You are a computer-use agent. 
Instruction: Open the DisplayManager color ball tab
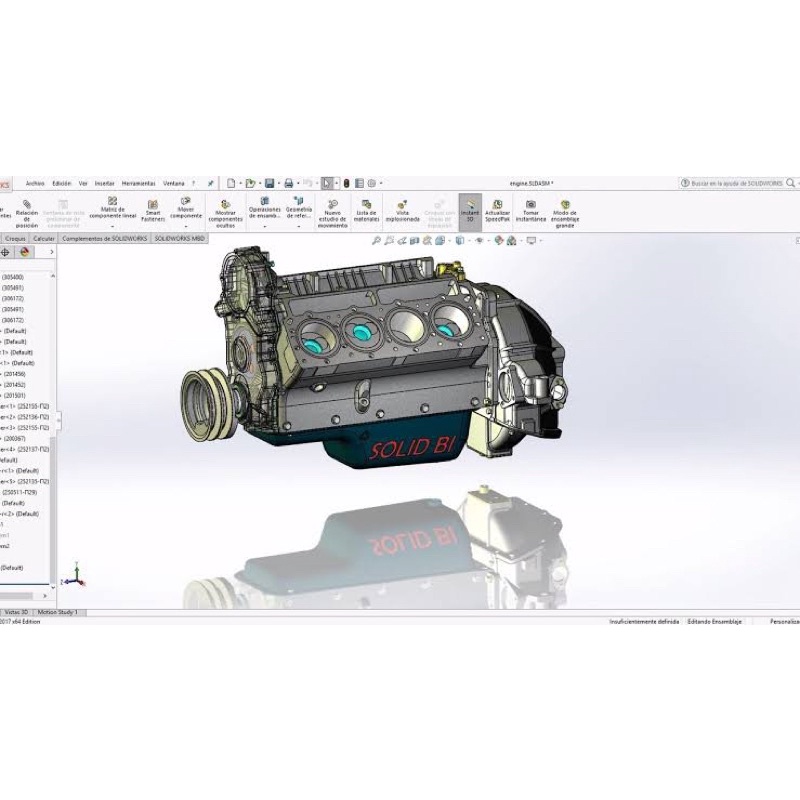point(24,252)
